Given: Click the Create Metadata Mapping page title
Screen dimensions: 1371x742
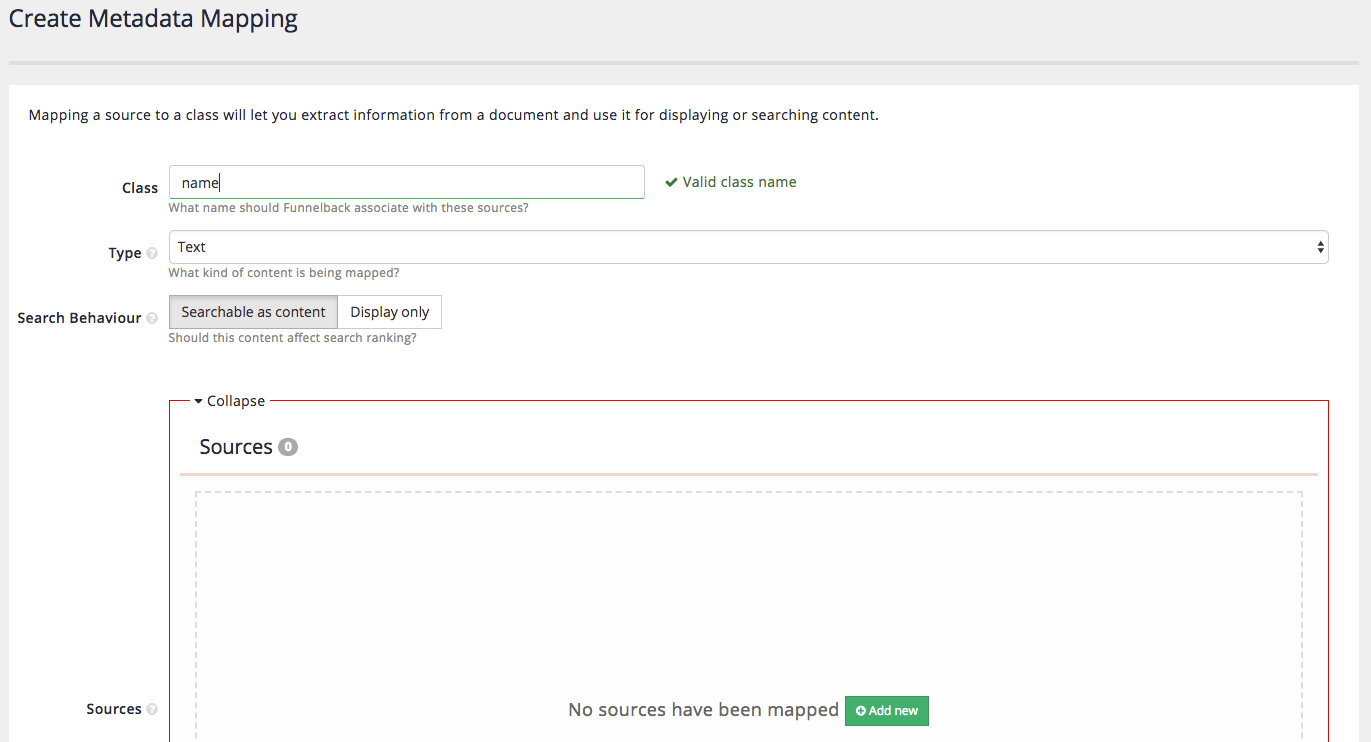Looking at the screenshot, I should [153, 18].
